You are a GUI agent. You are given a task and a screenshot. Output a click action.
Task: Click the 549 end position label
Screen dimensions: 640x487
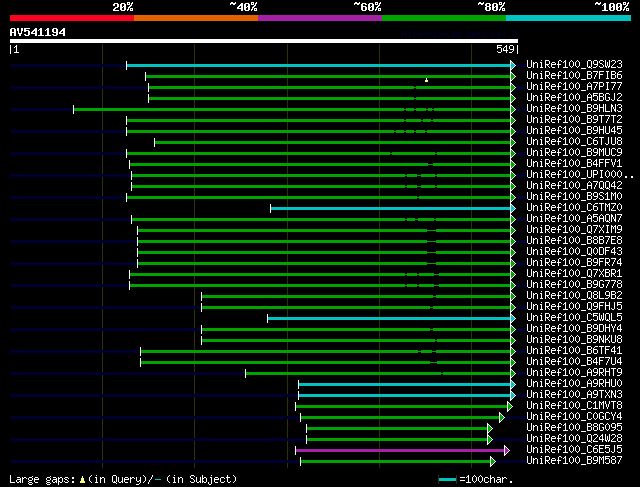tap(505, 49)
